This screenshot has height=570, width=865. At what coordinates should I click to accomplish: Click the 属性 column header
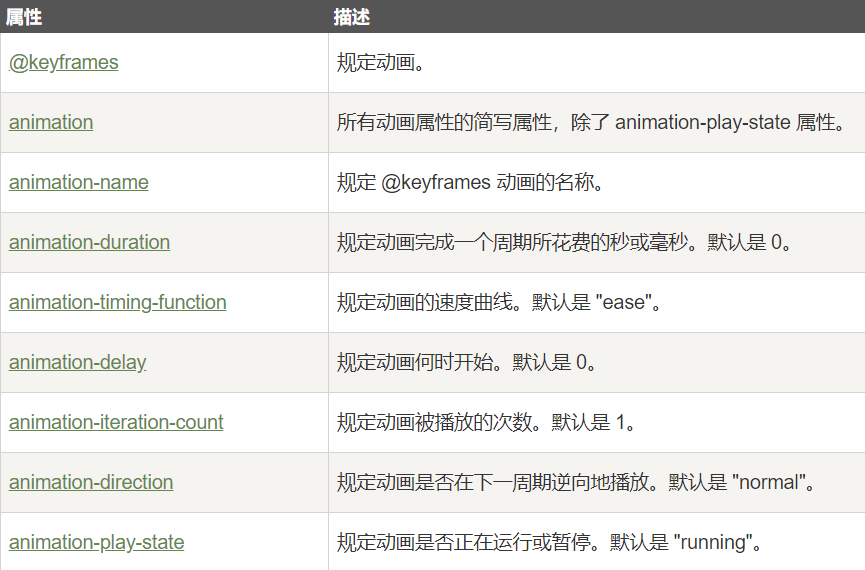pyautogui.click(x=24, y=17)
